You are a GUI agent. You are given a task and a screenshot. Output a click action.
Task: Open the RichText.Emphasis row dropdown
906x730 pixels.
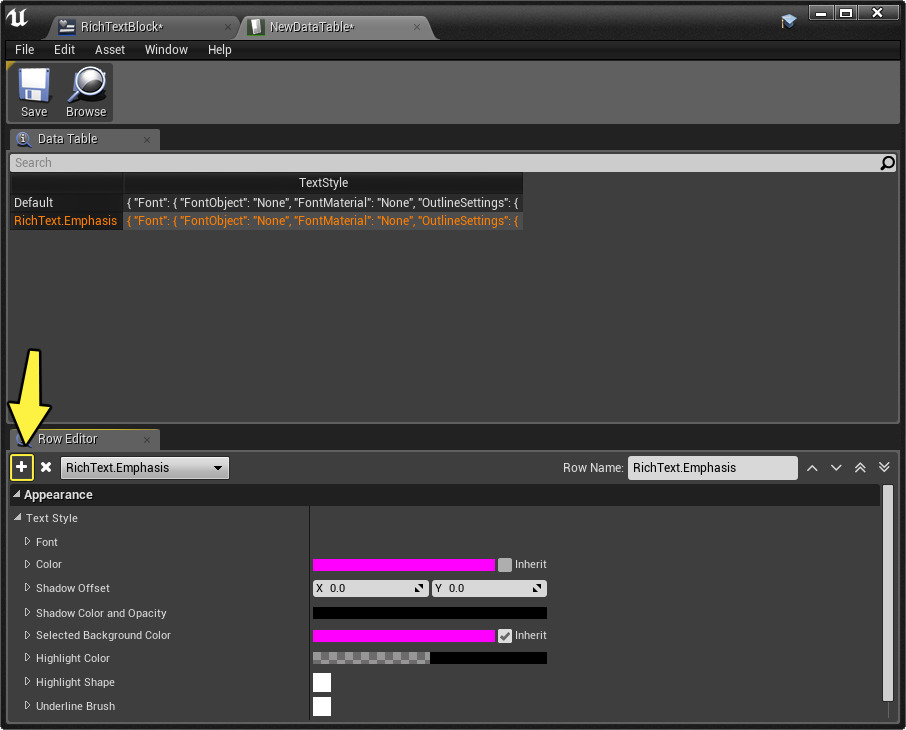(145, 468)
